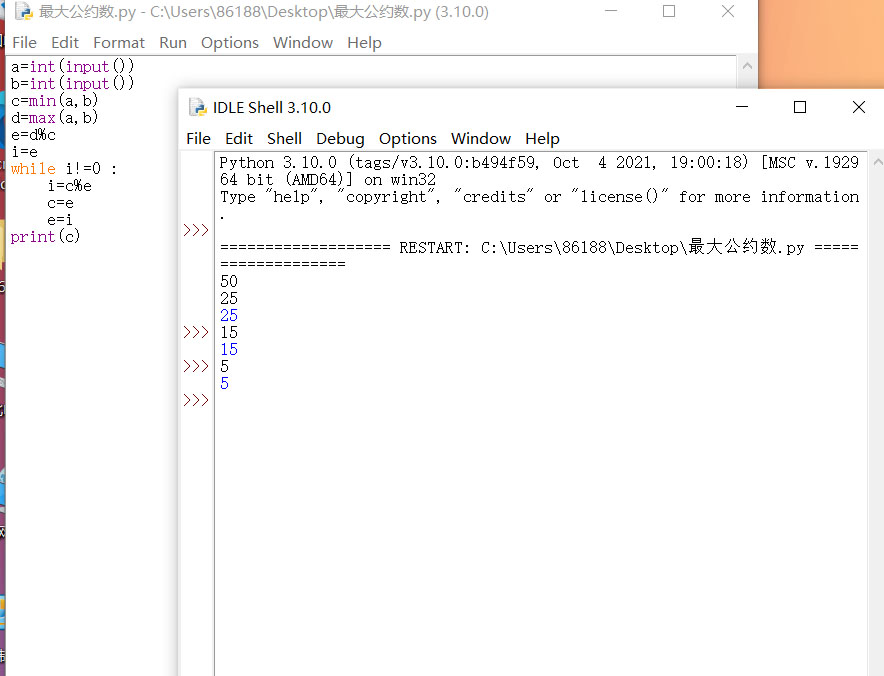884x676 pixels.
Task: Click the 'a=int(input())' code line
Action: tap(73, 67)
